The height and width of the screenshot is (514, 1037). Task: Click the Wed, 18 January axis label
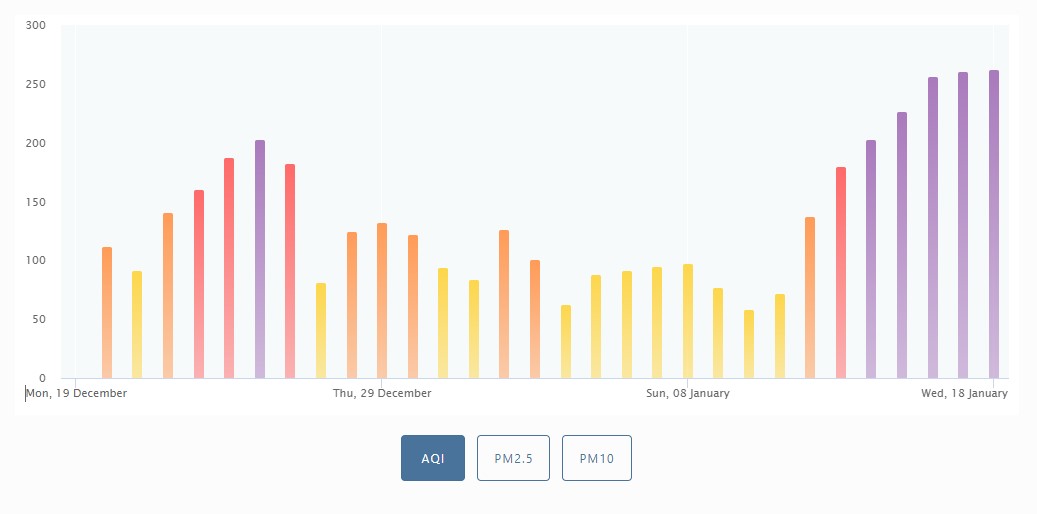(x=963, y=393)
